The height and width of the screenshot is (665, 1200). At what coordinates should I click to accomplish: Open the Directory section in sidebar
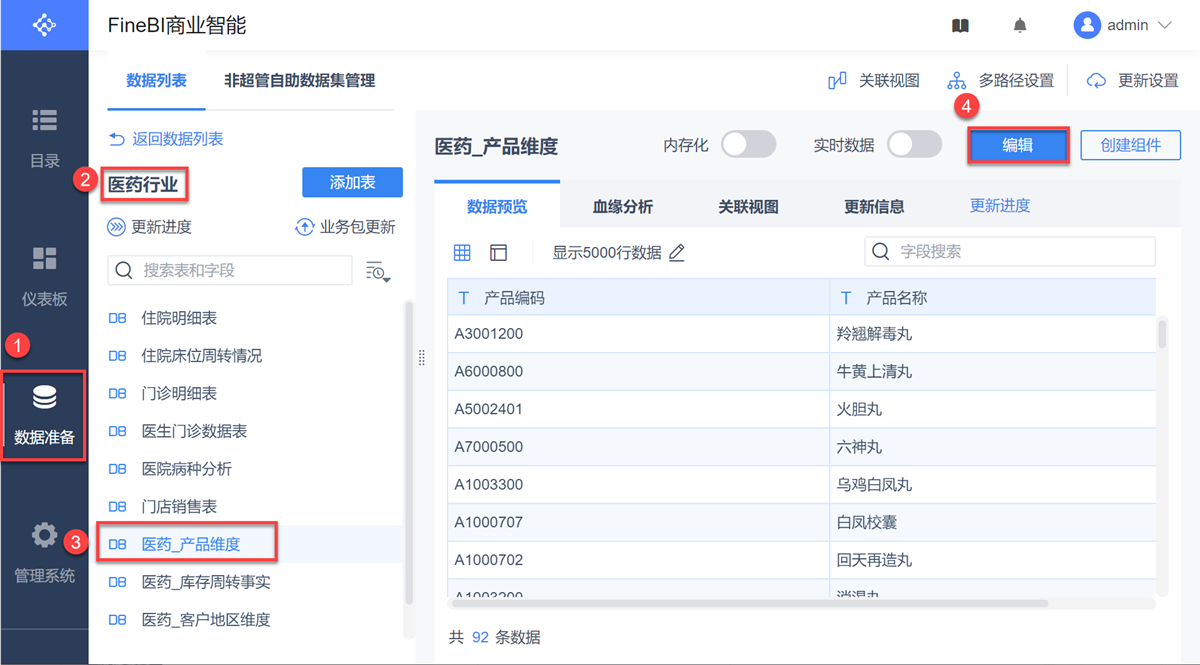44,137
